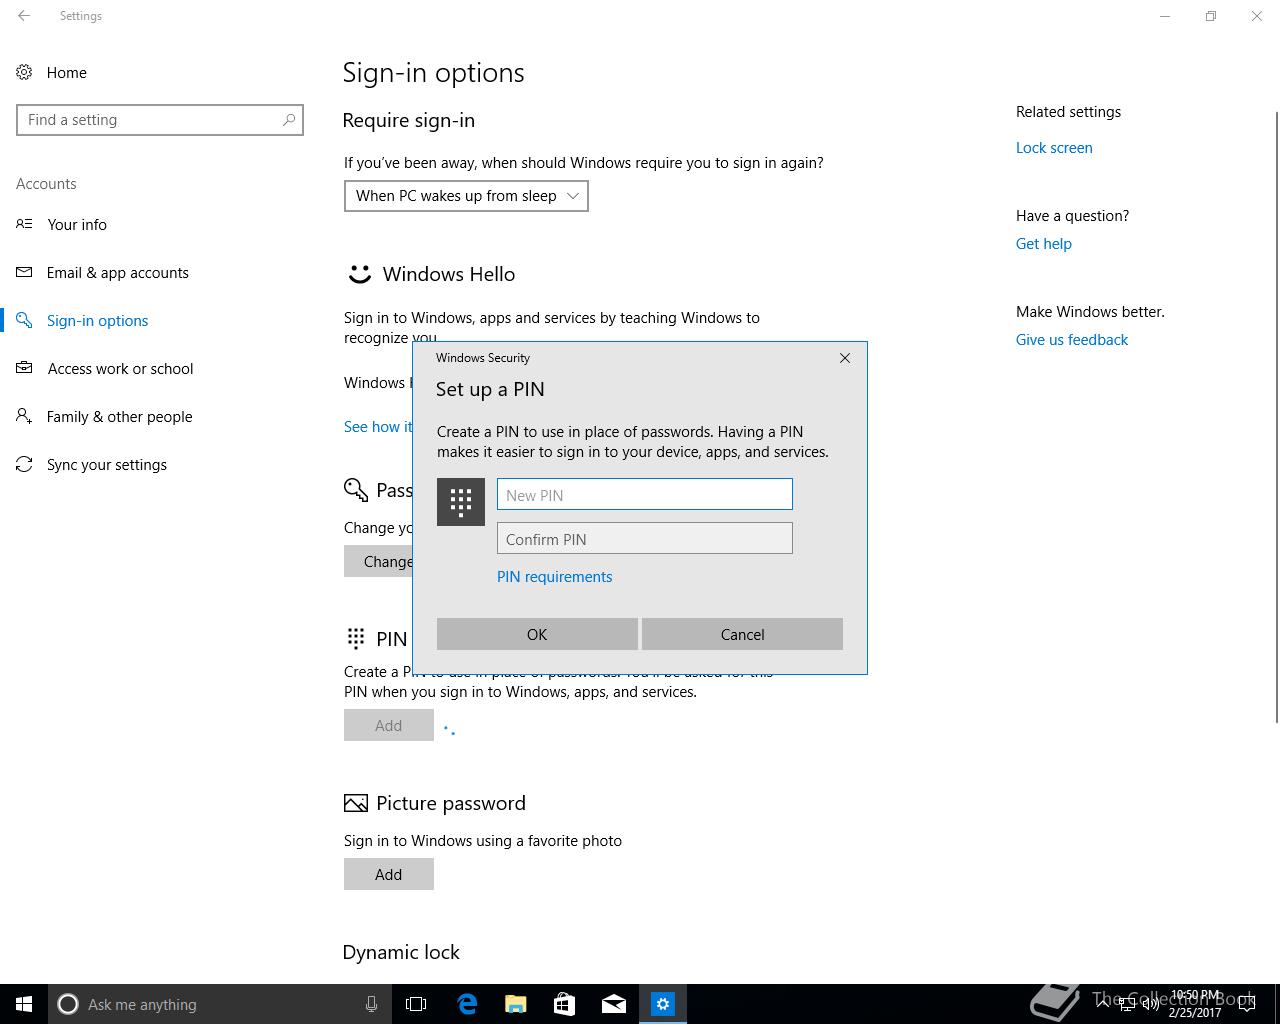The width and height of the screenshot is (1280, 1024).
Task: Select Sign-in options in the sidebar
Action: pos(97,320)
